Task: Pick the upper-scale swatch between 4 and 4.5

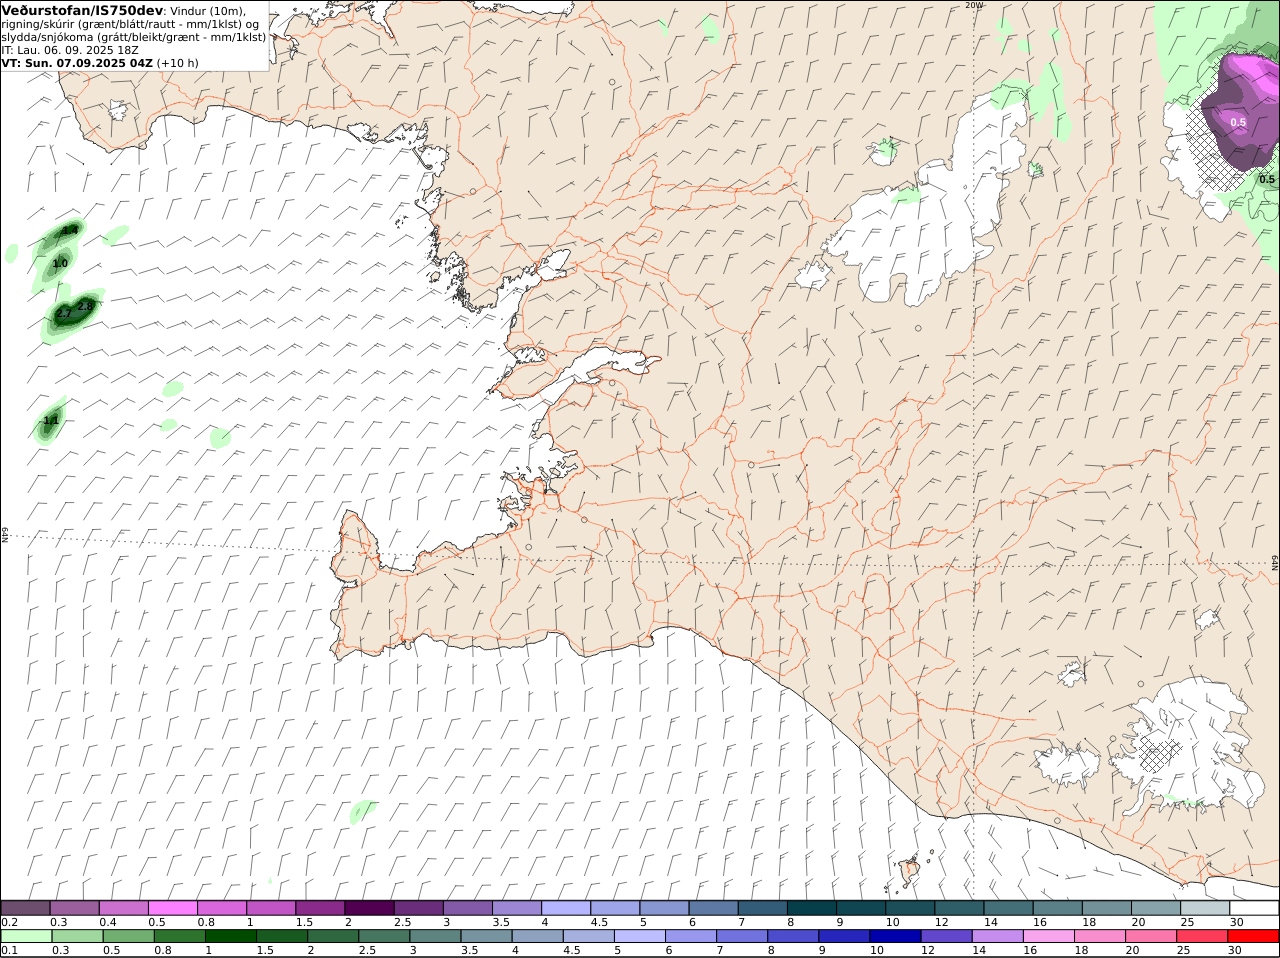Action: click(x=567, y=907)
